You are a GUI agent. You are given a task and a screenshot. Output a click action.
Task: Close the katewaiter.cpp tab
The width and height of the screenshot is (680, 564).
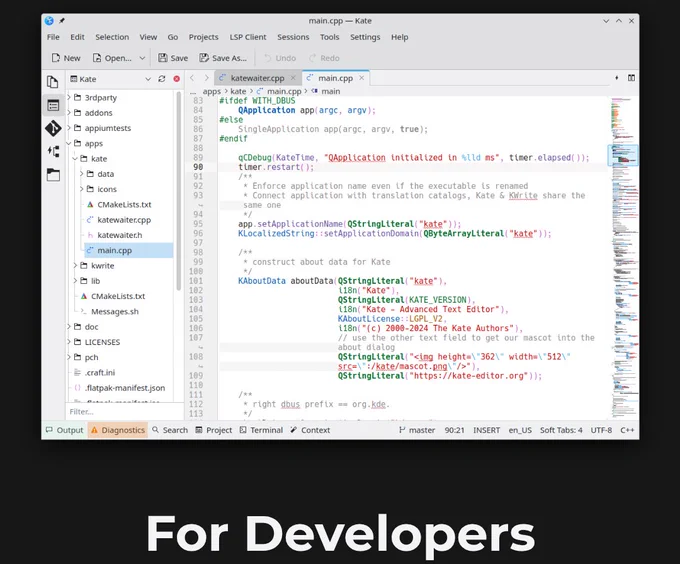(x=293, y=78)
